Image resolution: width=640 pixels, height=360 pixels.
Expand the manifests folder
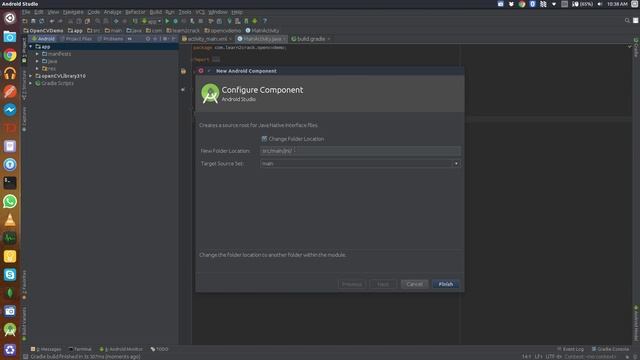point(37,54)
